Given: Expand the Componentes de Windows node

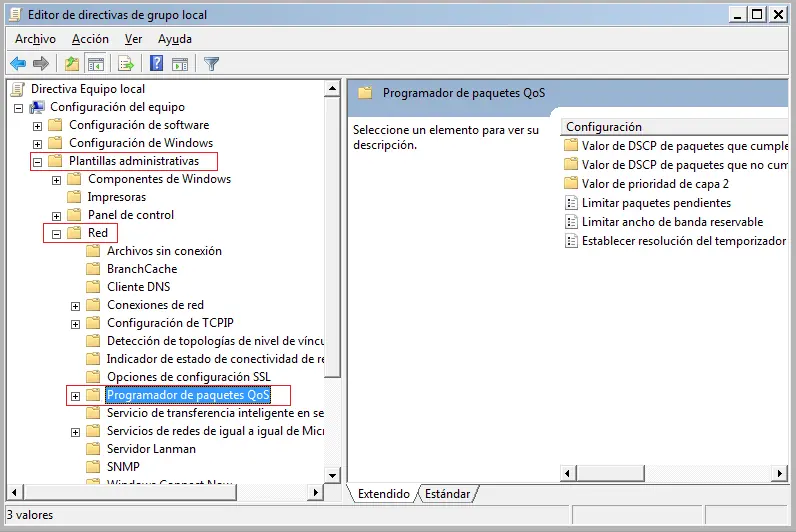Looking at the screenshot, I should click(x=56, y=180).
